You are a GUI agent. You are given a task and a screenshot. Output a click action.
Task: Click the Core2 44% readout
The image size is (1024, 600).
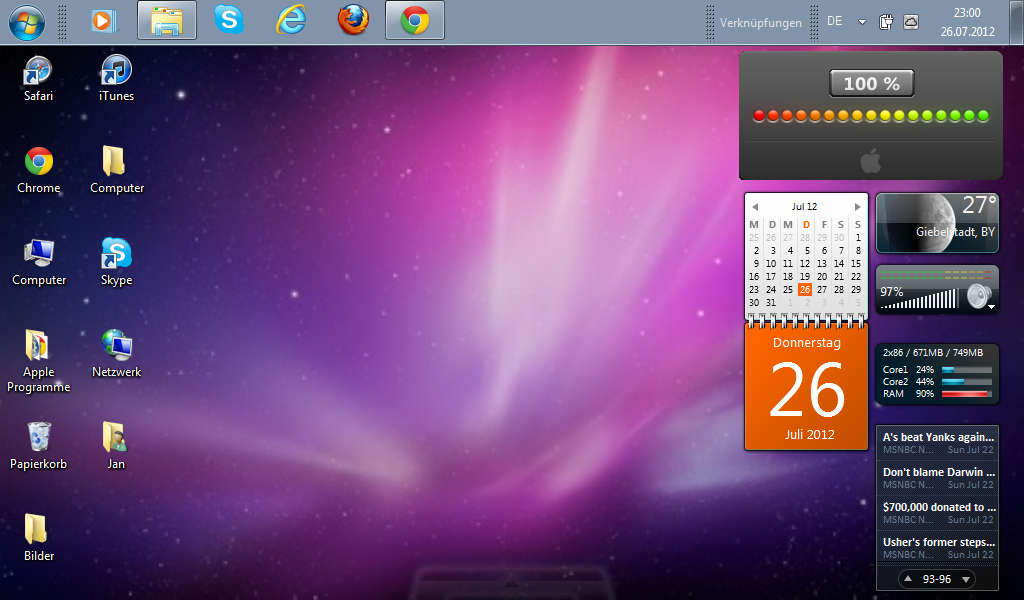coord(908,381)
